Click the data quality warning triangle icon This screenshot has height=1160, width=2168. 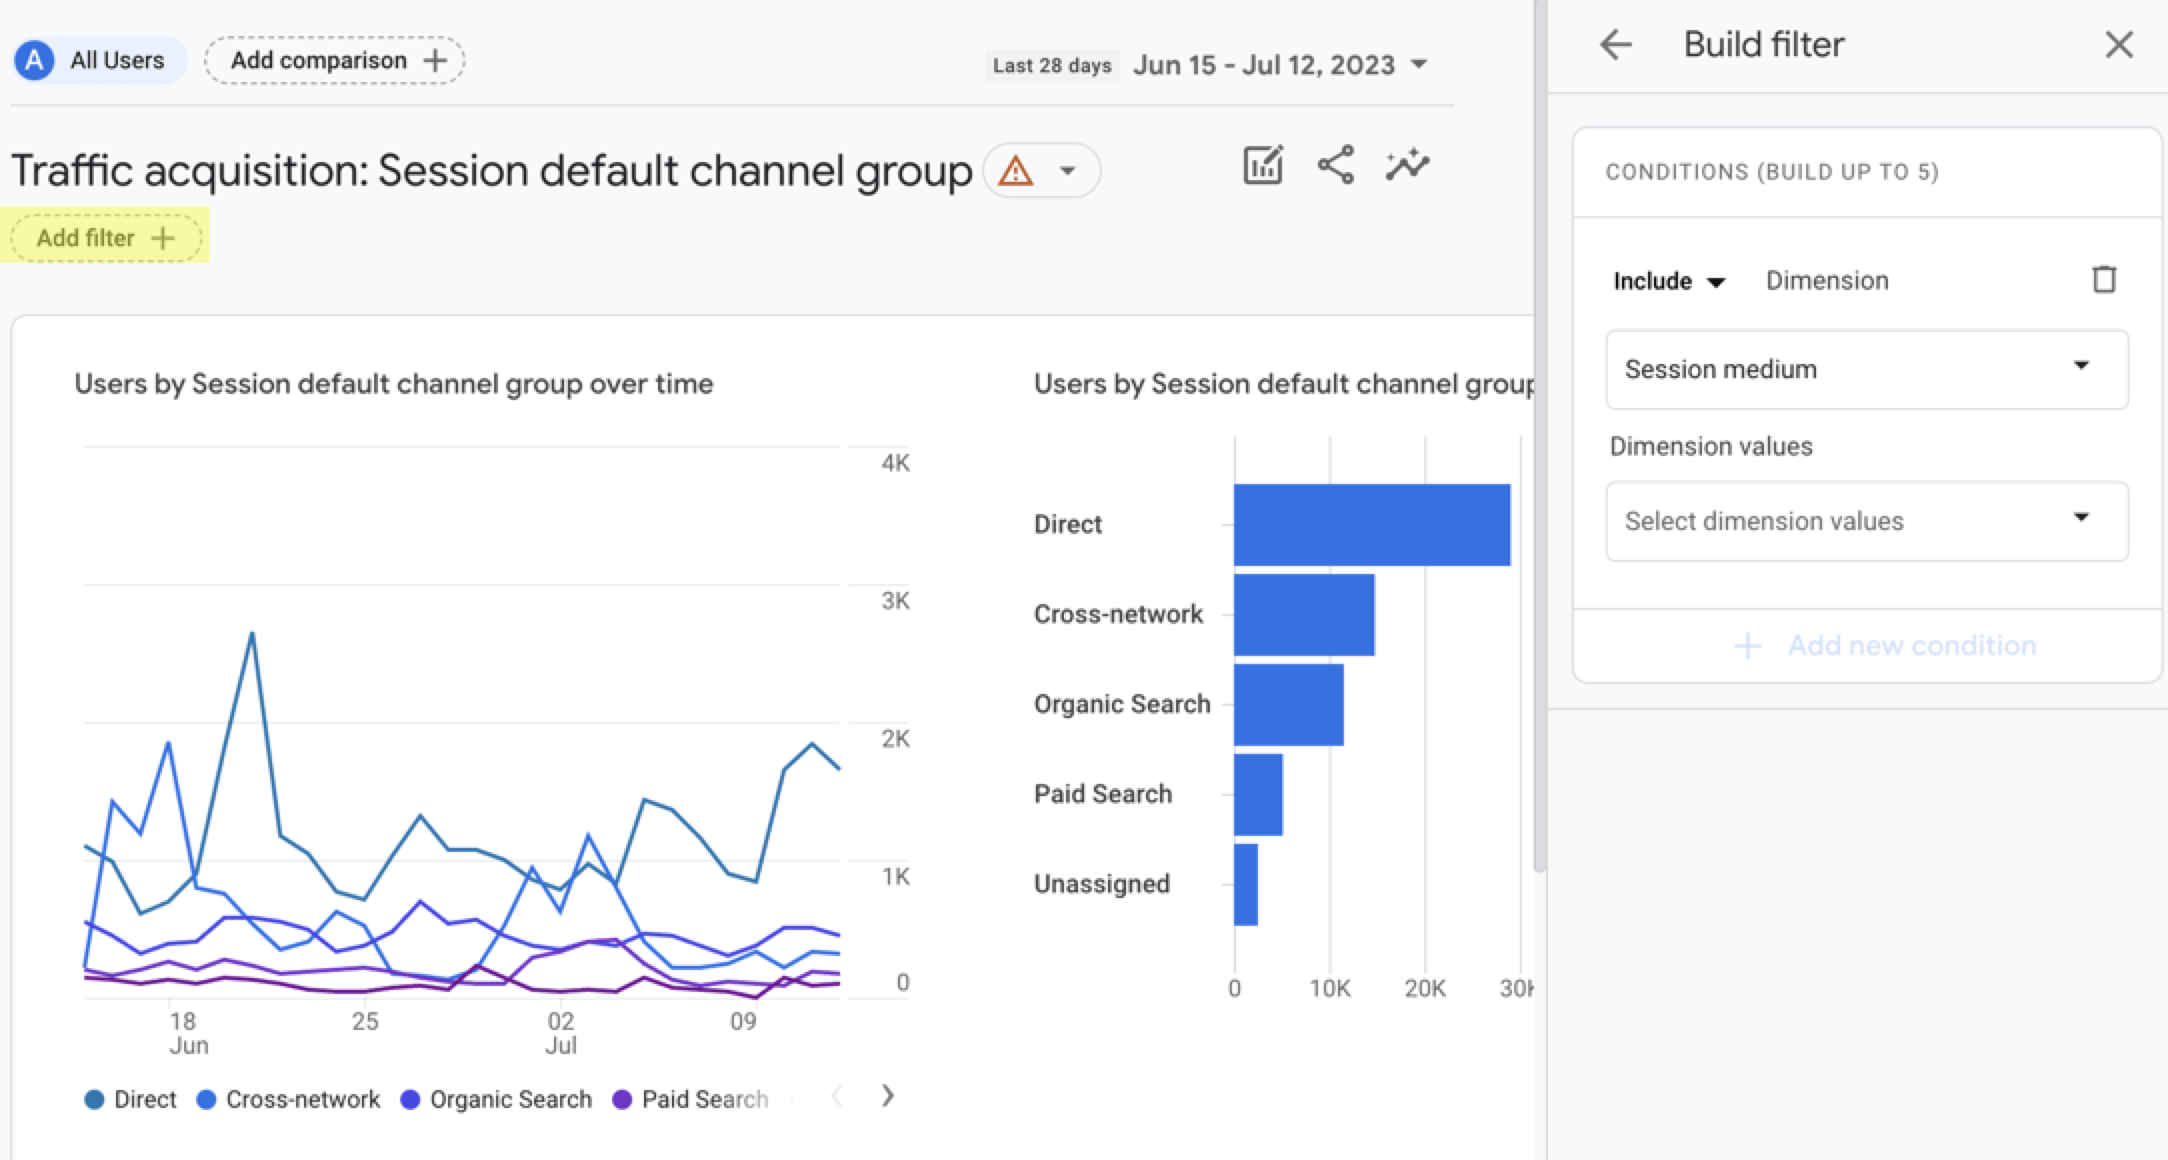click(1016, 171)
